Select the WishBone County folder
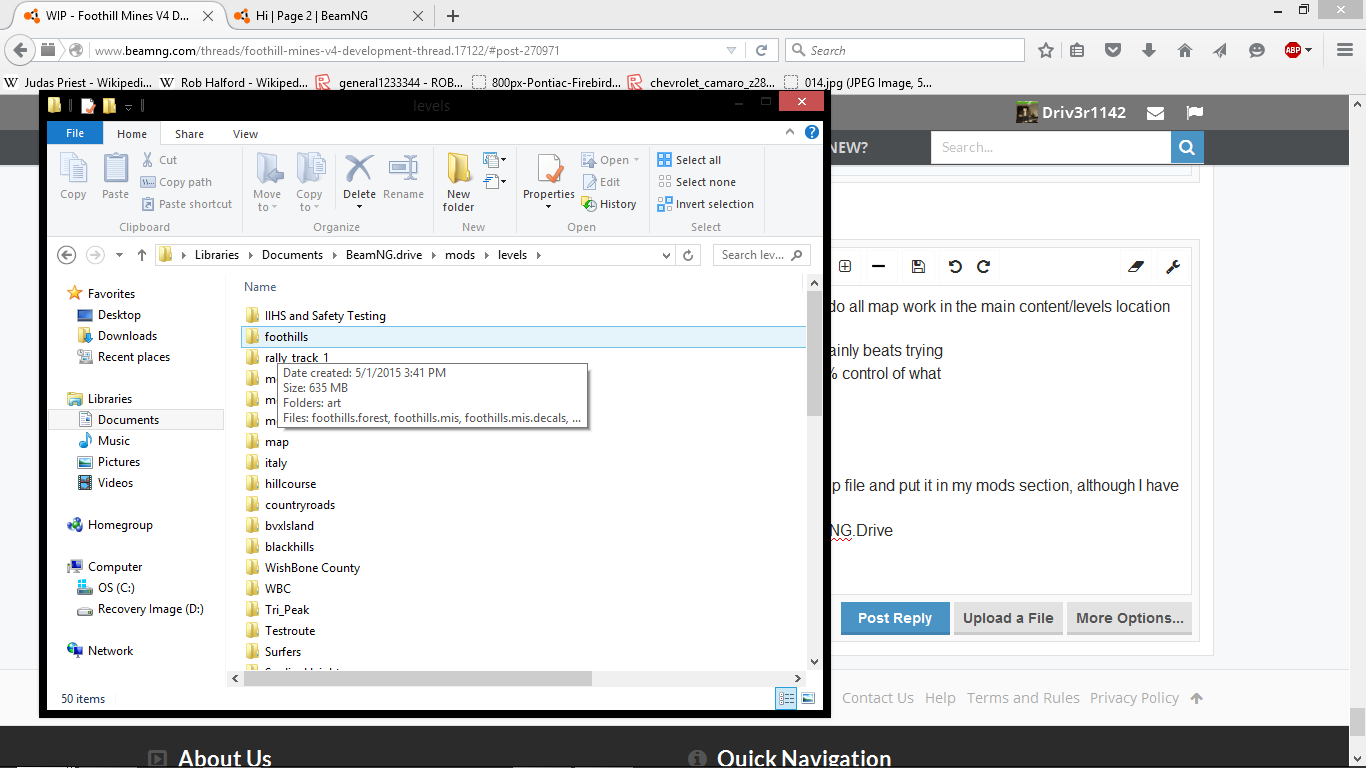1366x768 pixels. point(312,568)
